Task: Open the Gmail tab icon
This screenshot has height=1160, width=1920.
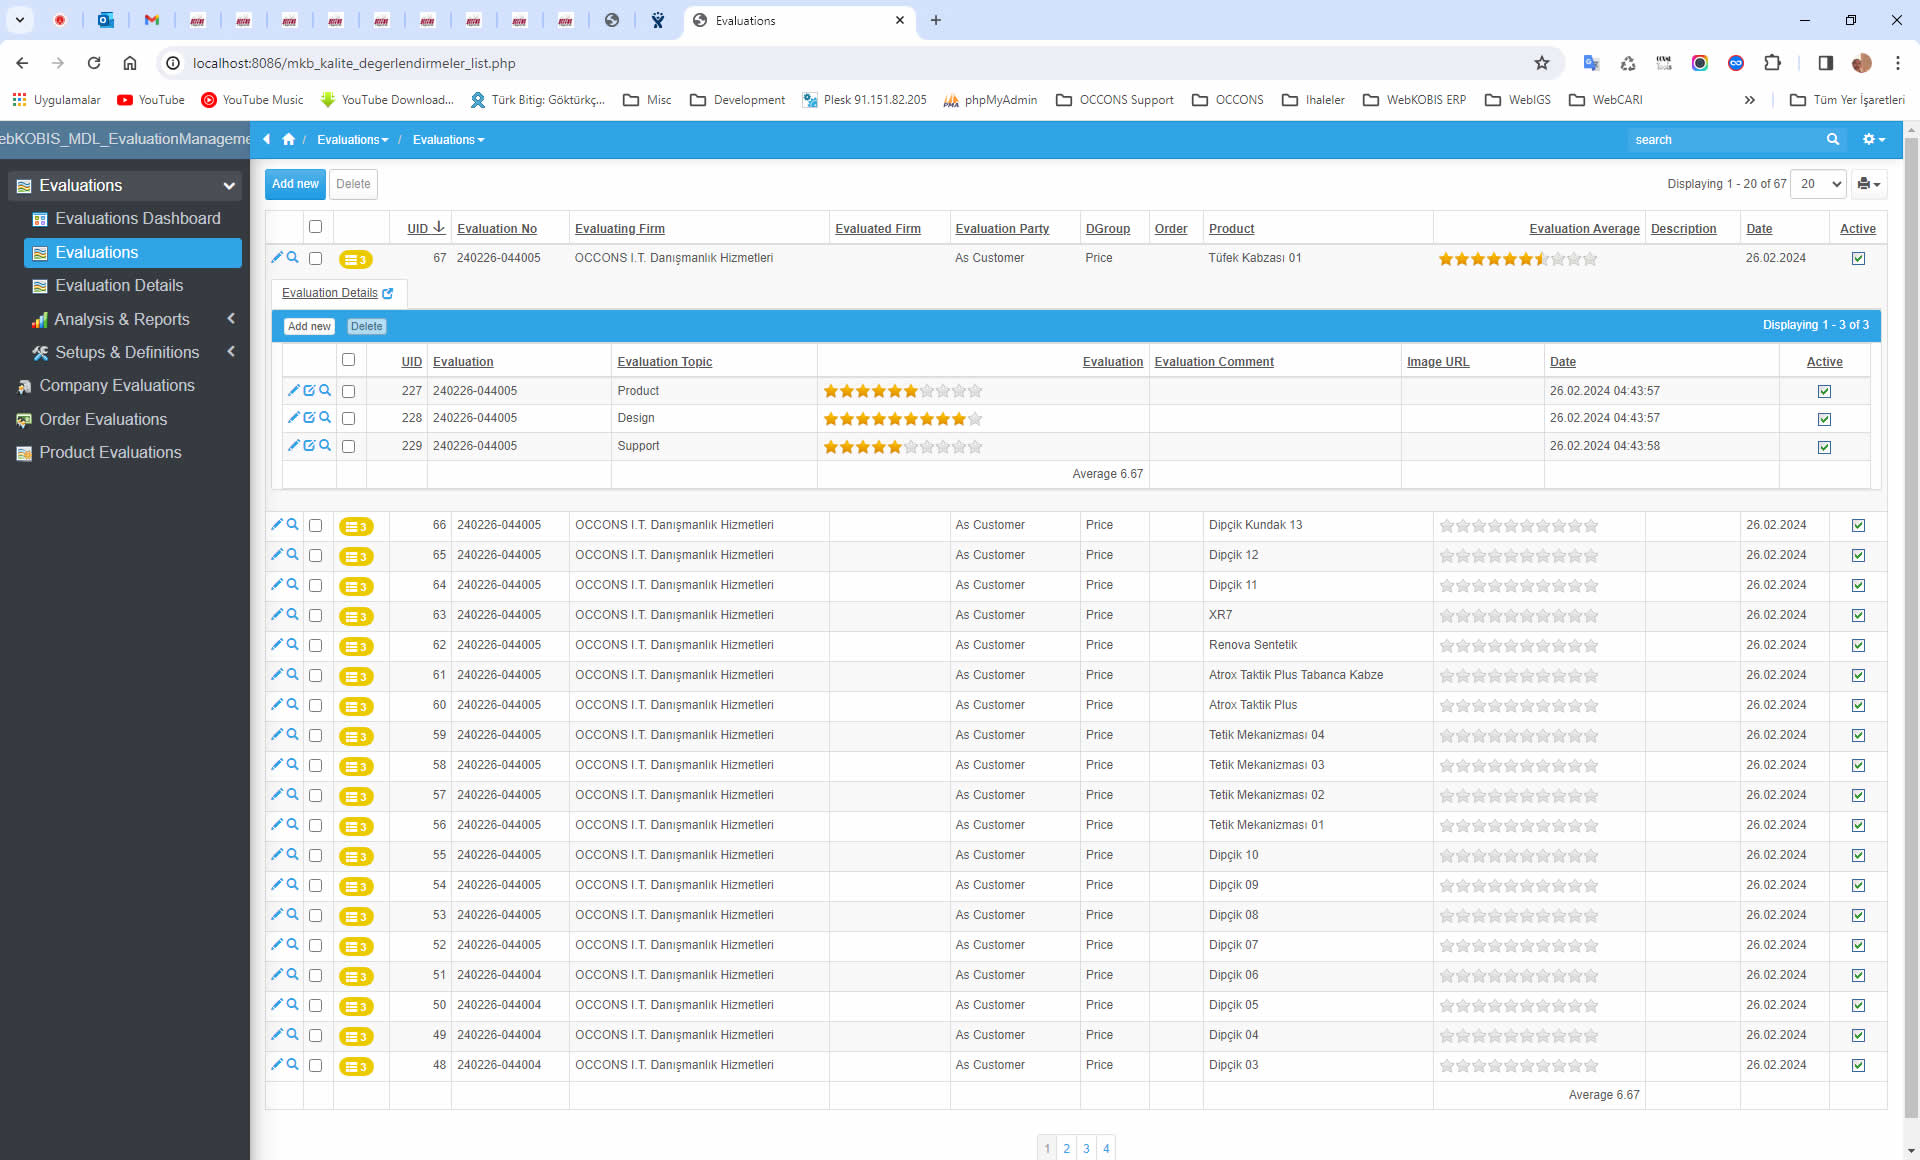Action: coord(152,20)
